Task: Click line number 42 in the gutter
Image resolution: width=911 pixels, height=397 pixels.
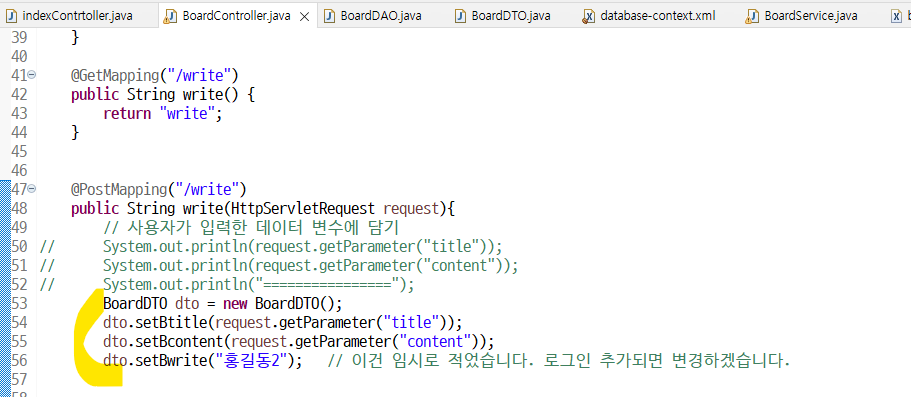Action: coord(19,94)
